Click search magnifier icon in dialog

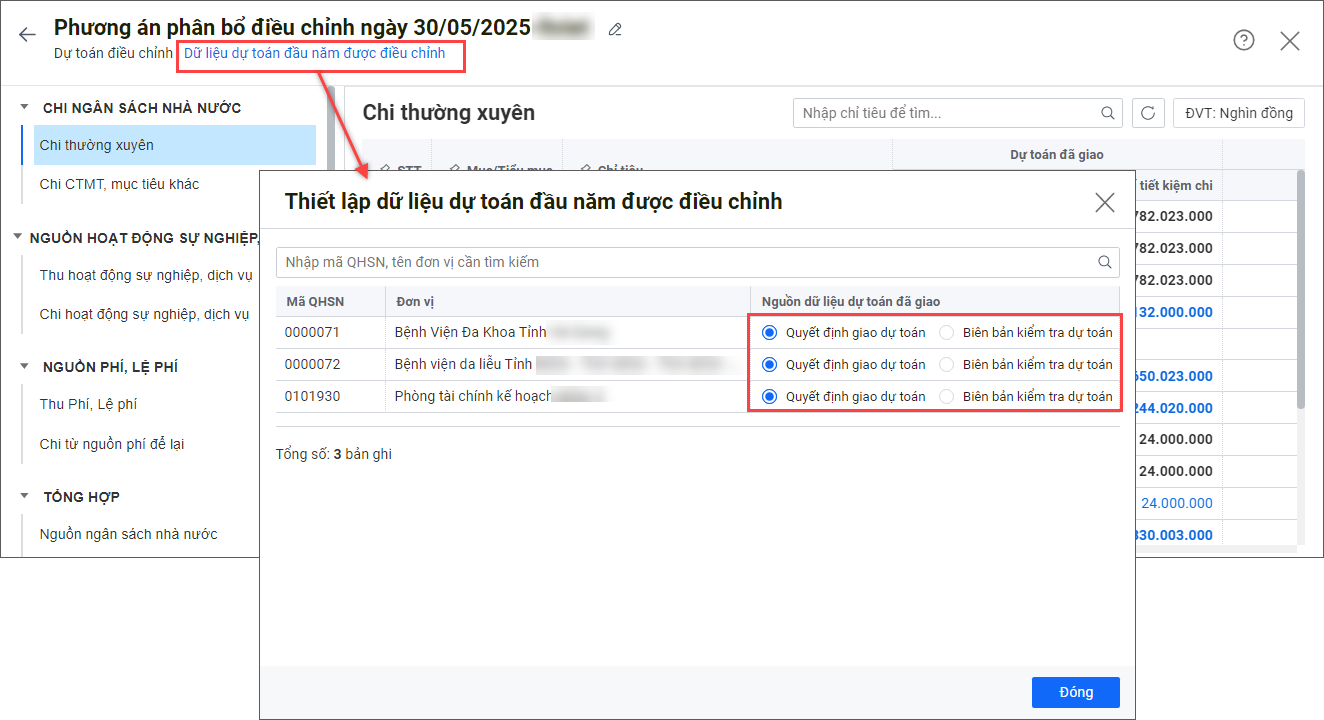(1105, 262)
